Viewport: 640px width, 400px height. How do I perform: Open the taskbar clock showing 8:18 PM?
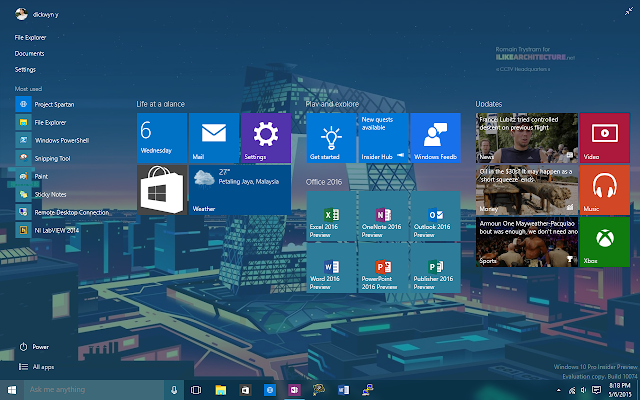pos(619,390)
